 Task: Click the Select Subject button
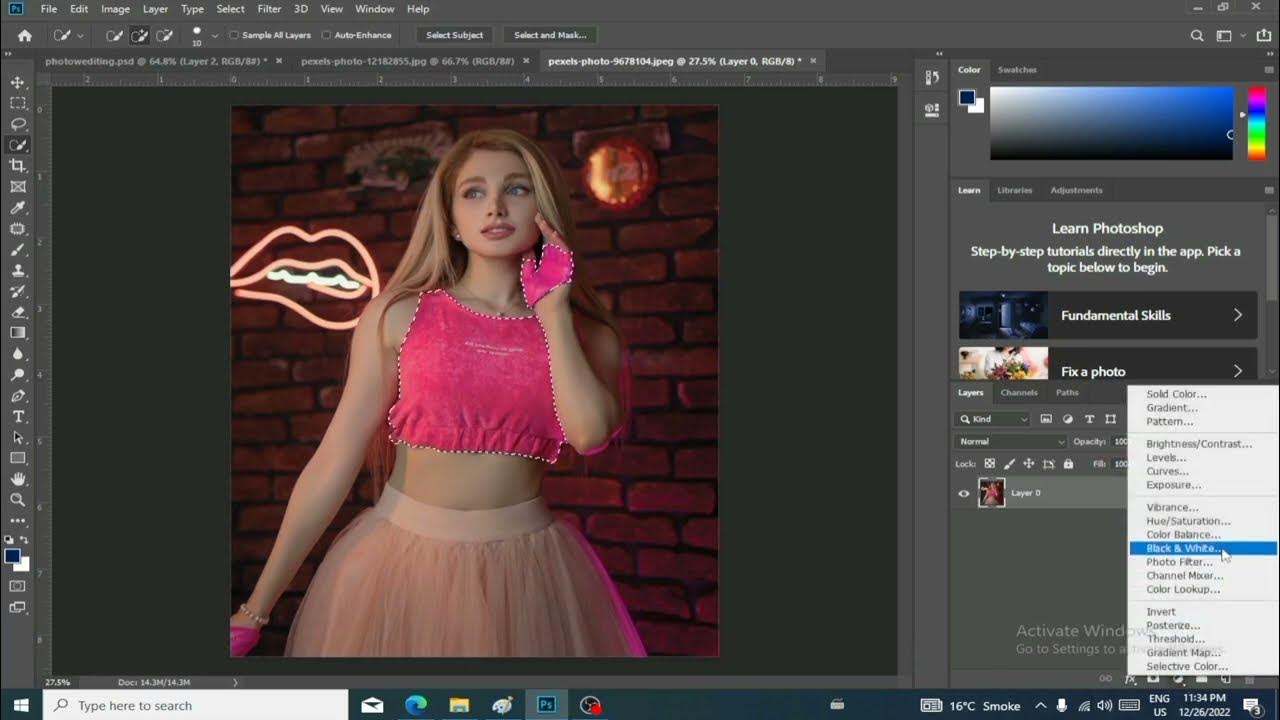point(454,35)
